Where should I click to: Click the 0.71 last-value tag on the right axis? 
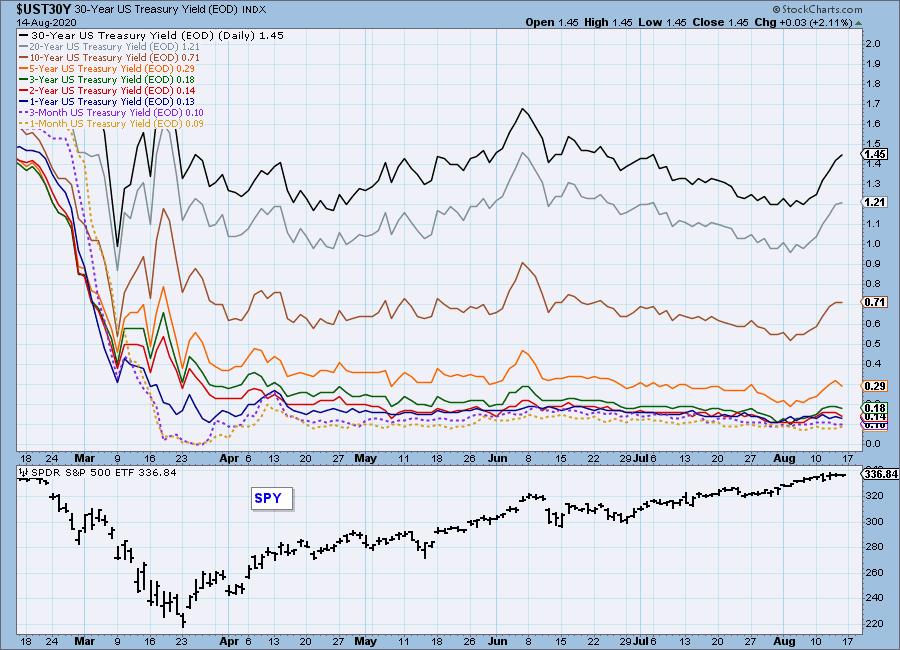pos(874,301)
